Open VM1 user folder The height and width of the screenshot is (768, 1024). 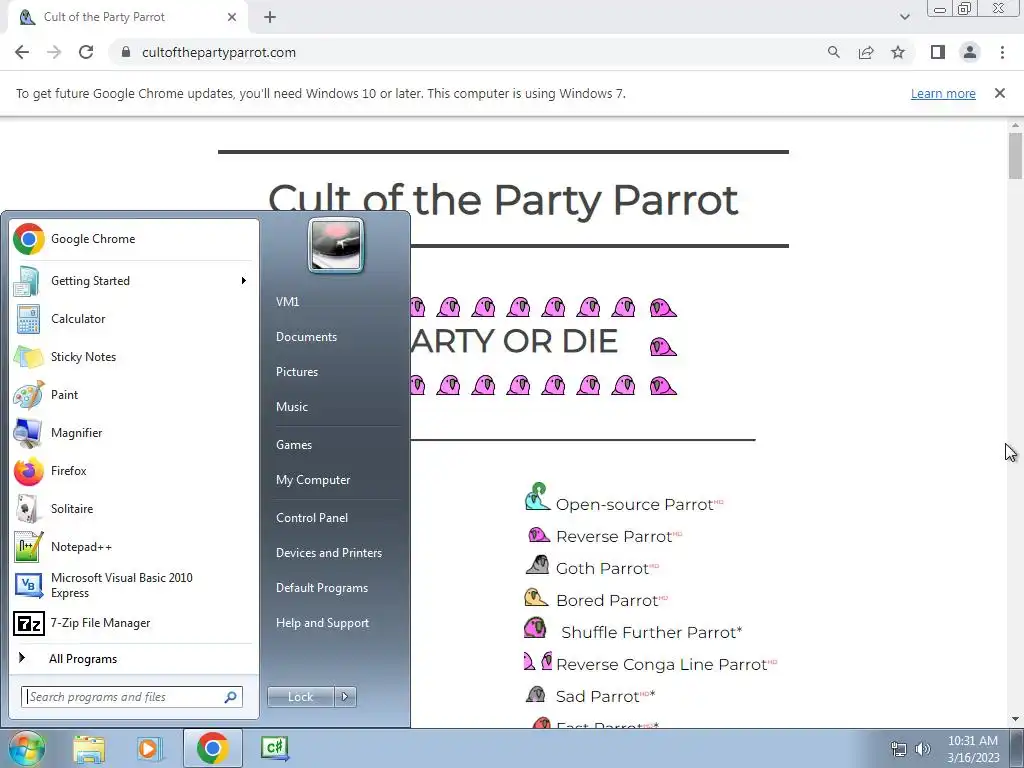click(336, 302)
